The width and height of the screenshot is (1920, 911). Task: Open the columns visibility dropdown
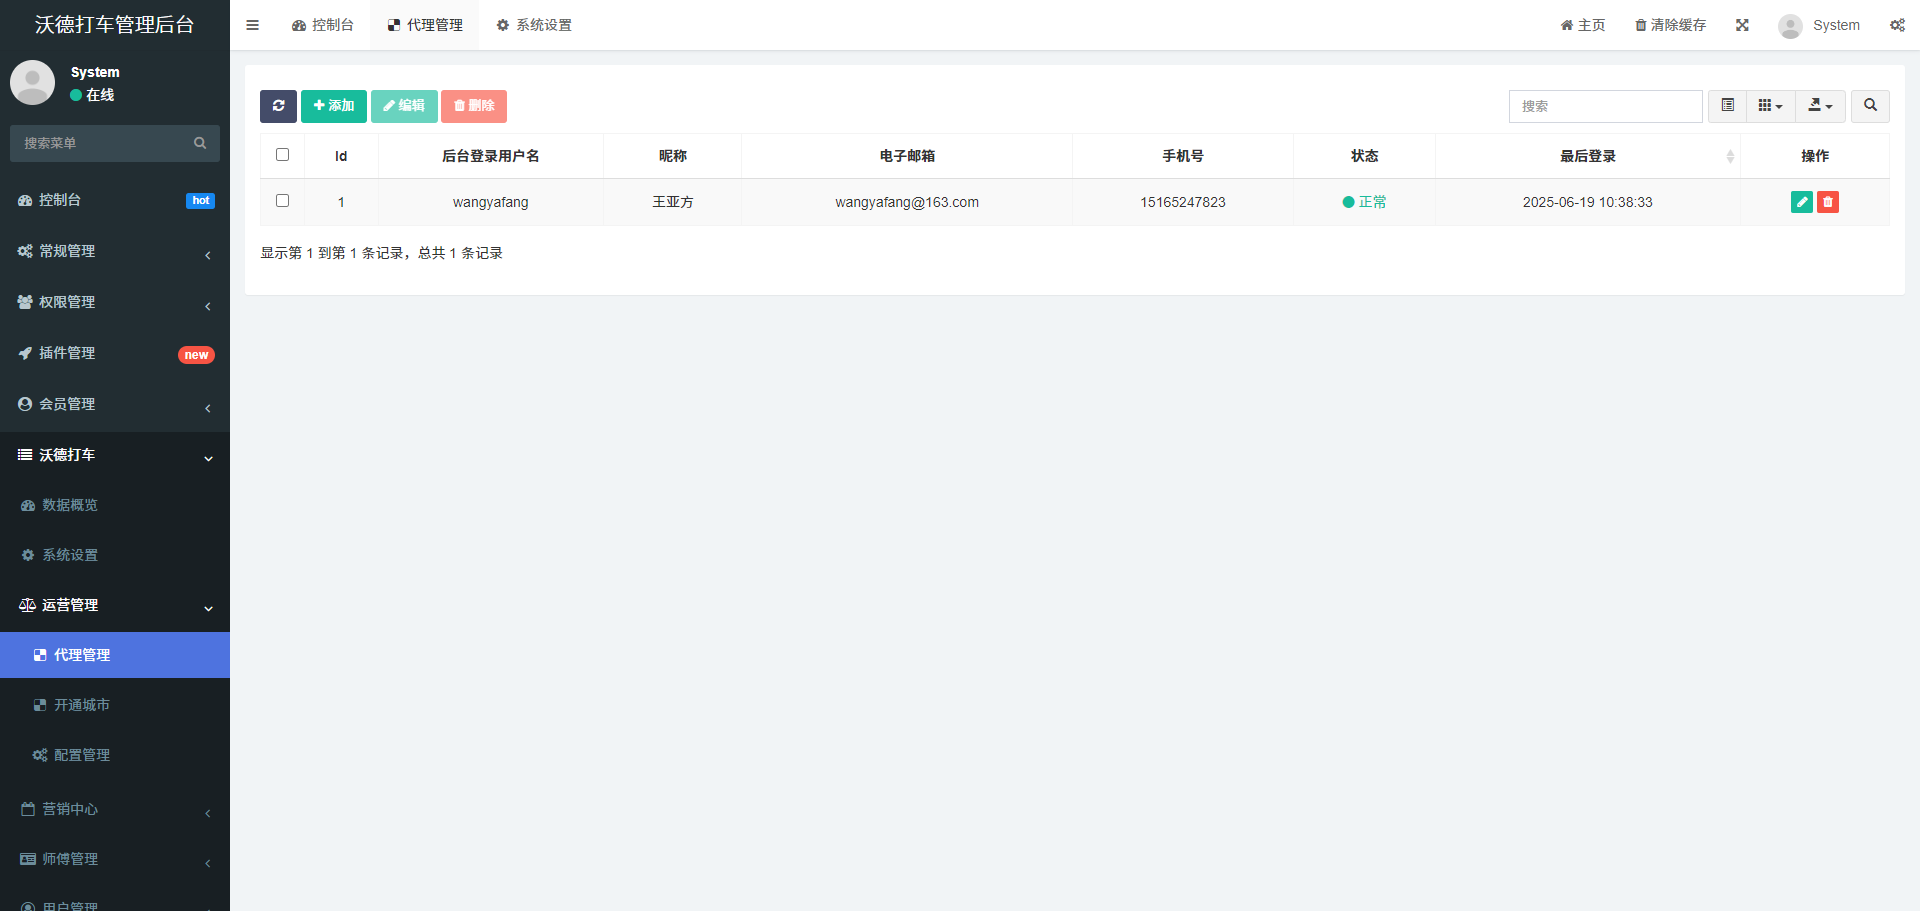[x=1770, y=106]
